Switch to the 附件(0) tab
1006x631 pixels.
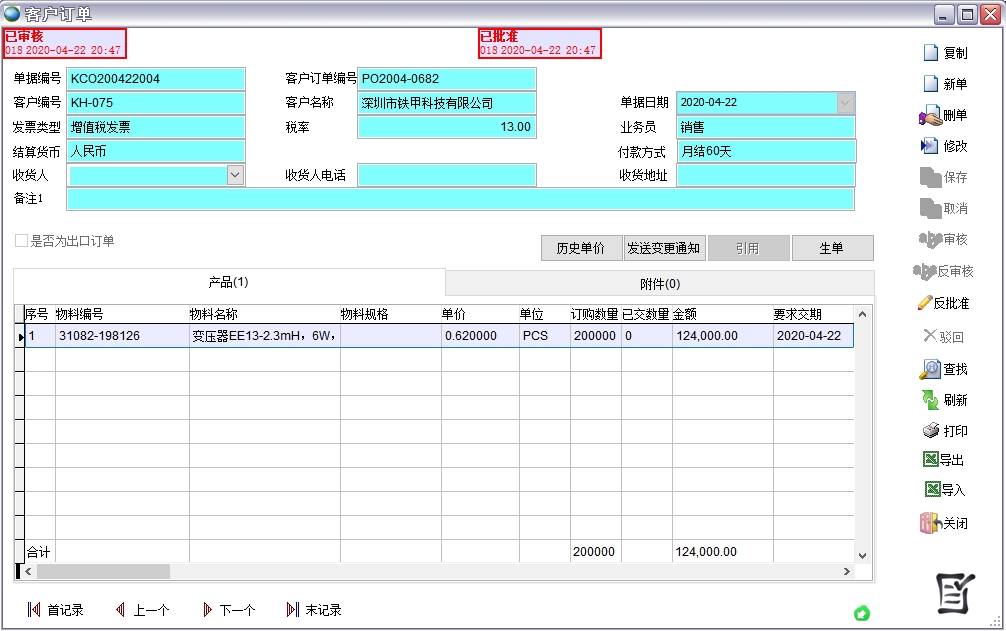click(x=659, y=283)
